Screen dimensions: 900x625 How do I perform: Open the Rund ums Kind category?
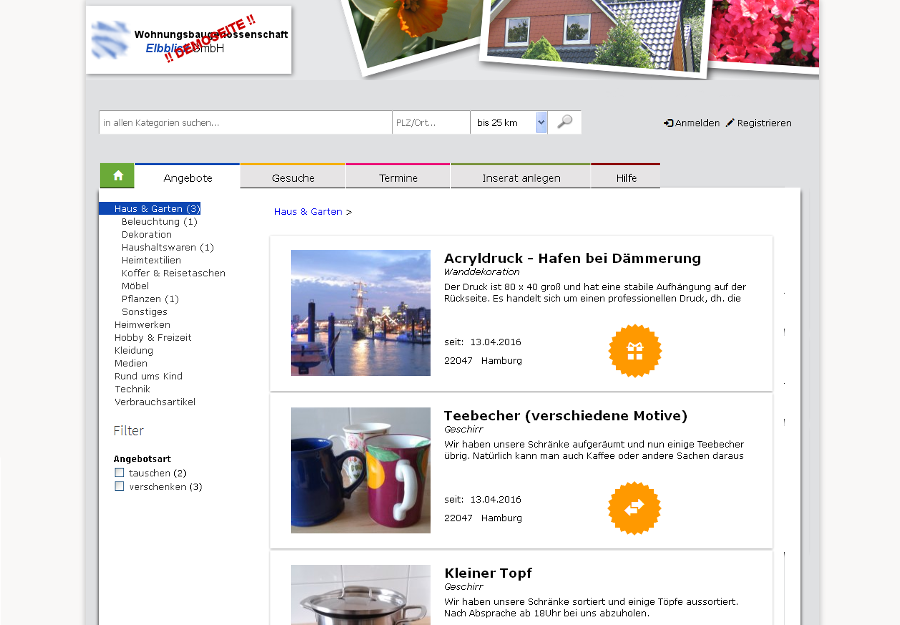(x=148, y=376)
